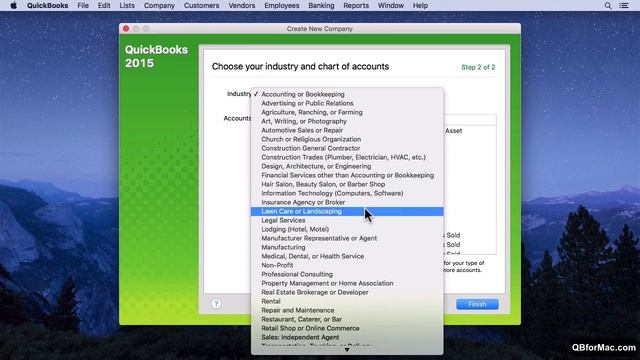
Task: Choose Construction Trades (Plumber, Electrician, HVAC)
Action: [347, 157]
